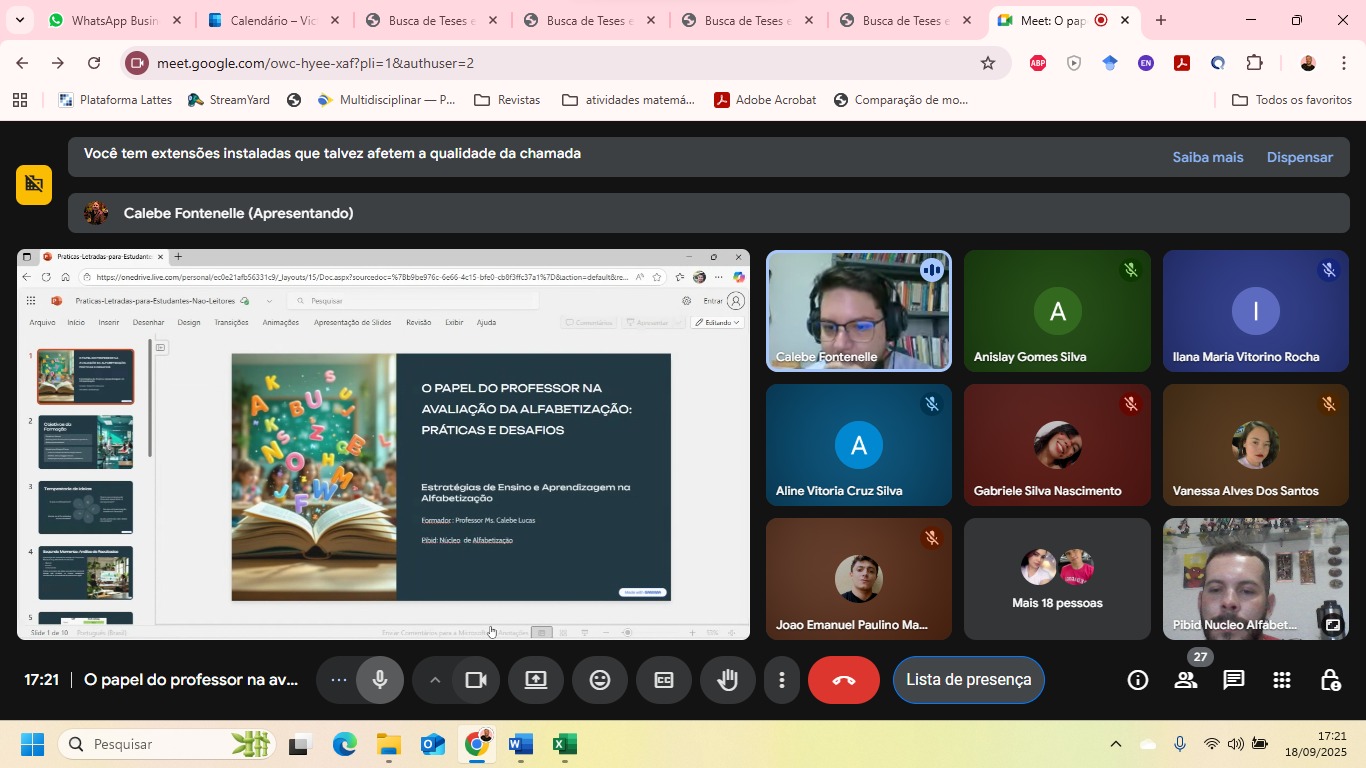
Task: Mute the microphone
Action: 380,680
